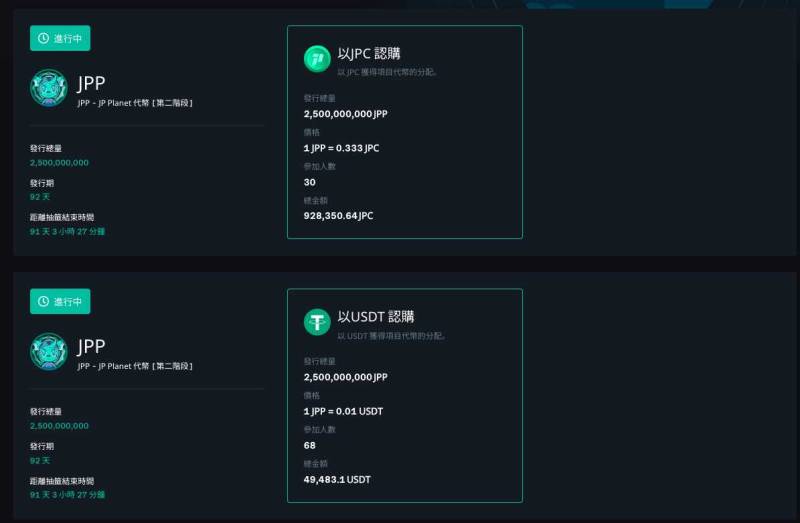The image size is (800, 523).
Task: Click the JPC coin icon in the first card
Action: [x=317, y=59]
